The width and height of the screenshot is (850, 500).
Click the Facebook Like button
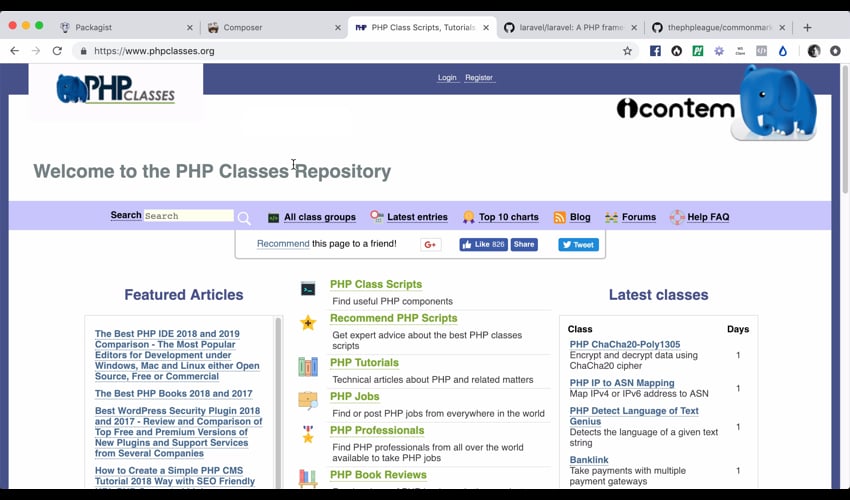483,245
